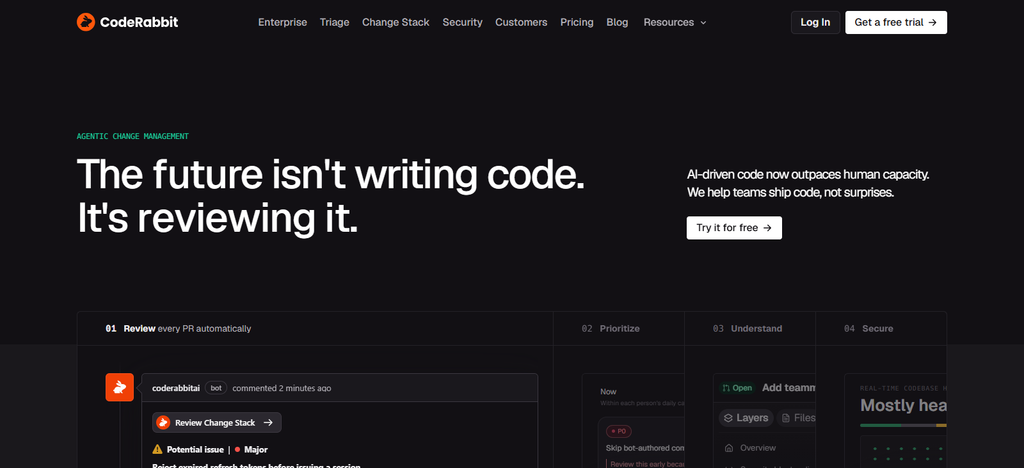Click the Log In button
1024x468 pixels.
click(815, 22)
